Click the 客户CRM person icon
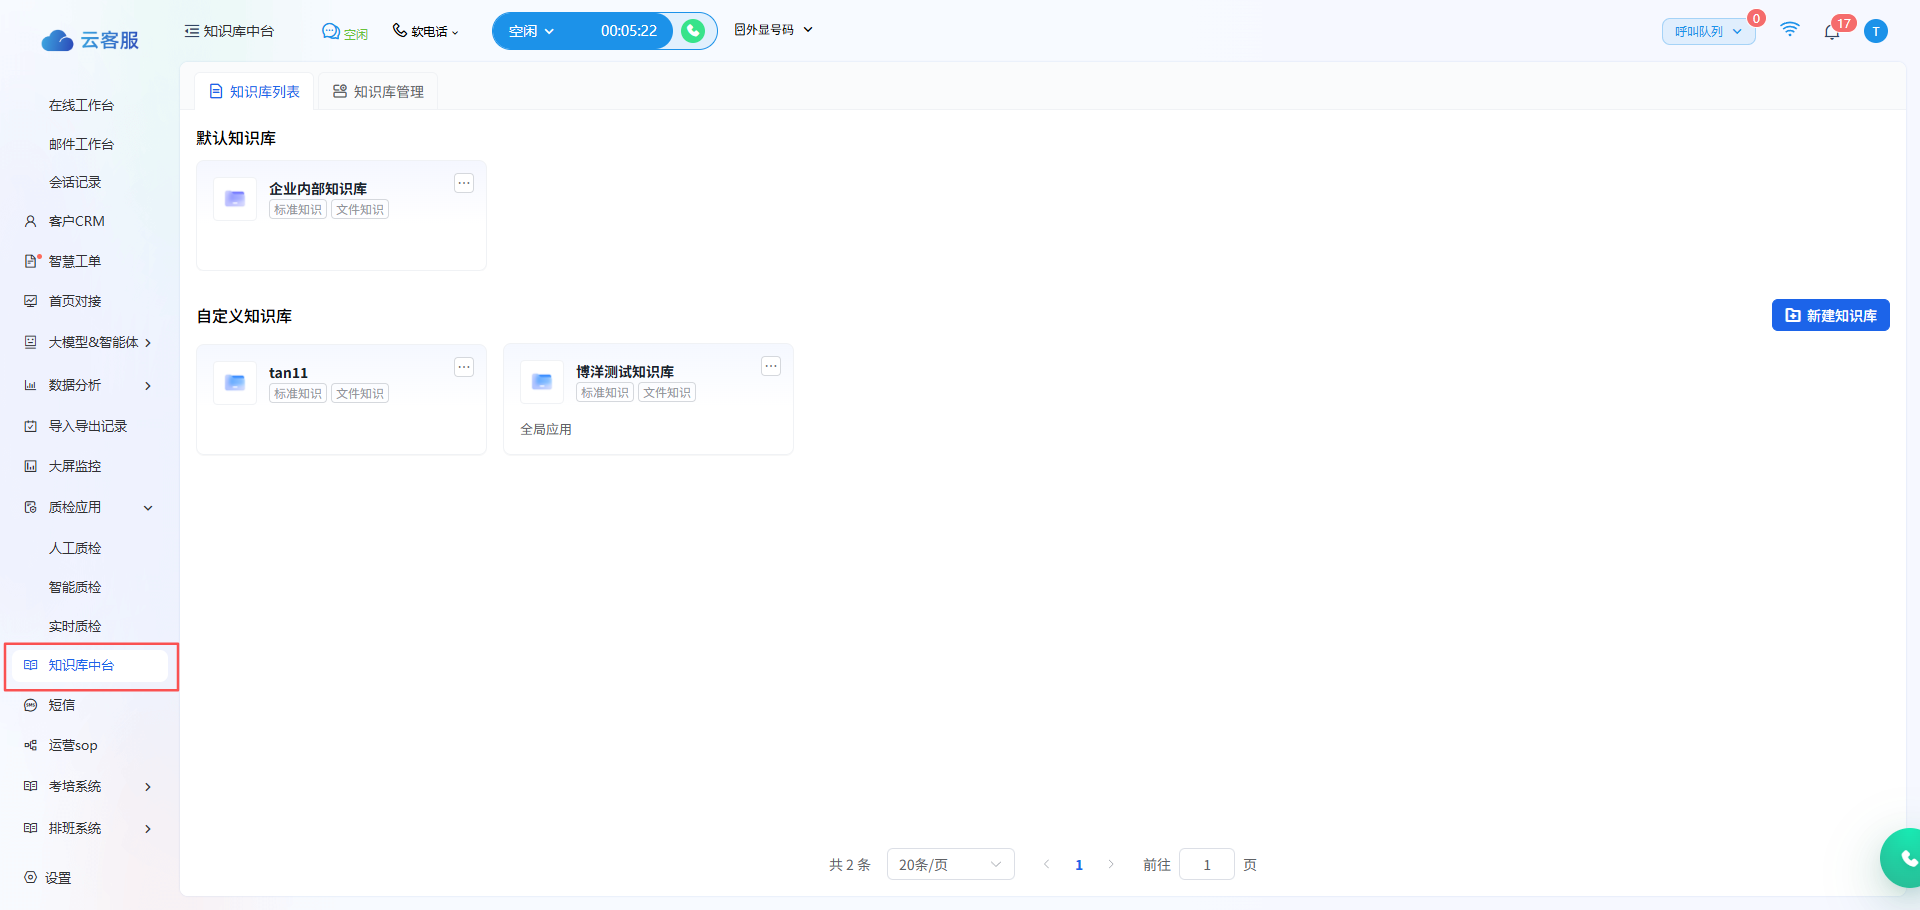 point(31,221)
